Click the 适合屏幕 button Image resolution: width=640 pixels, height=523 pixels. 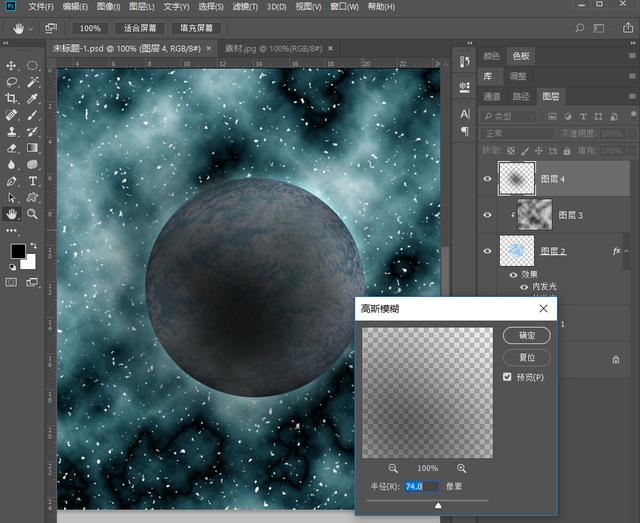tap(141, 28)
